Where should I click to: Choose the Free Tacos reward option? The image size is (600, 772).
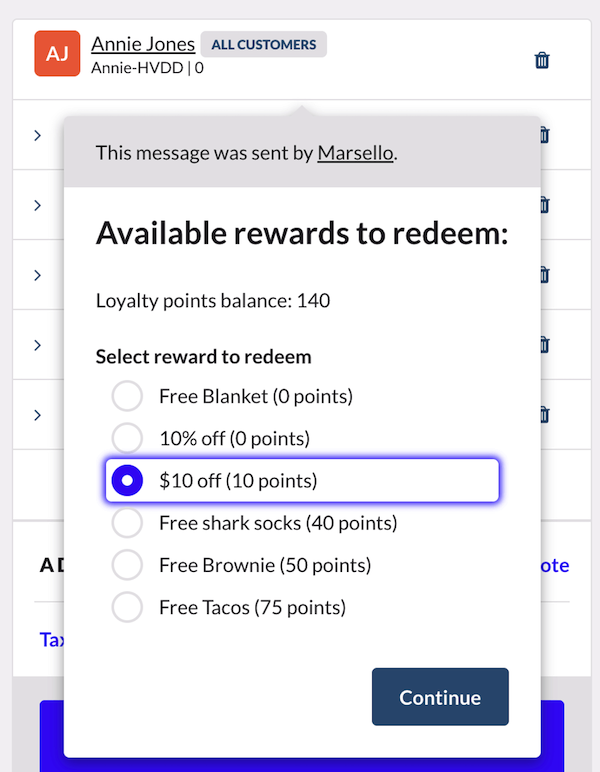point(127,607)
